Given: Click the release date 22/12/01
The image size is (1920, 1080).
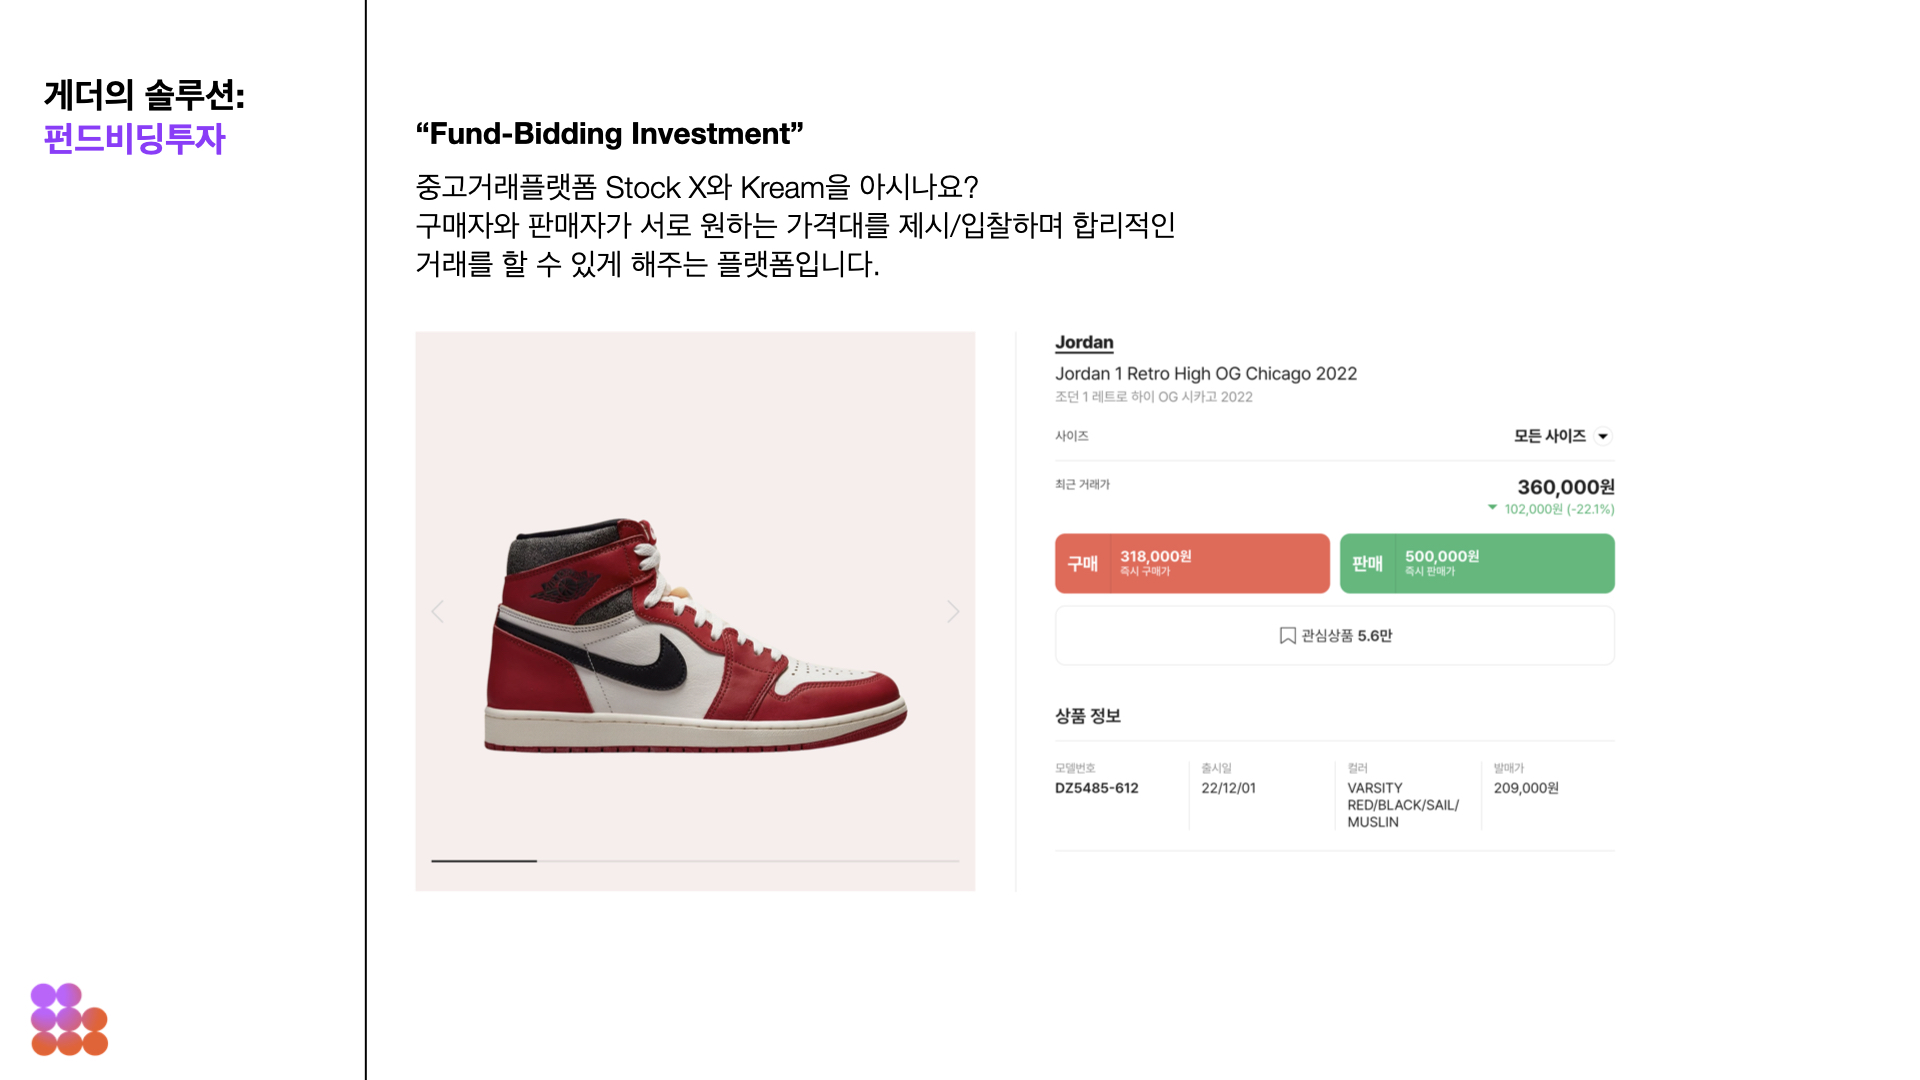Looking at the screenshot, I should (1228, 788).
